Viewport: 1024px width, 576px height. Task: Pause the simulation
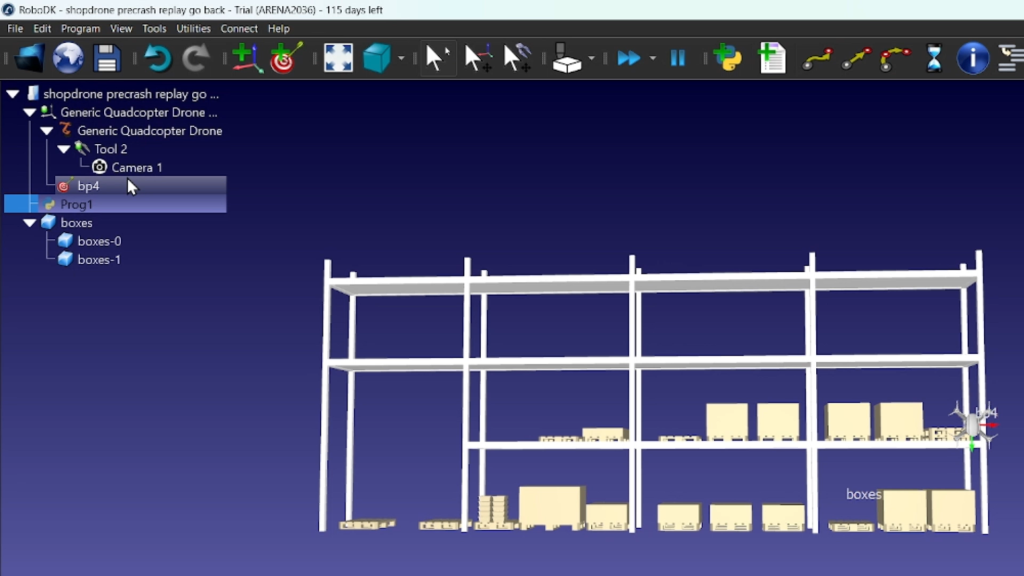click(678, 58)
